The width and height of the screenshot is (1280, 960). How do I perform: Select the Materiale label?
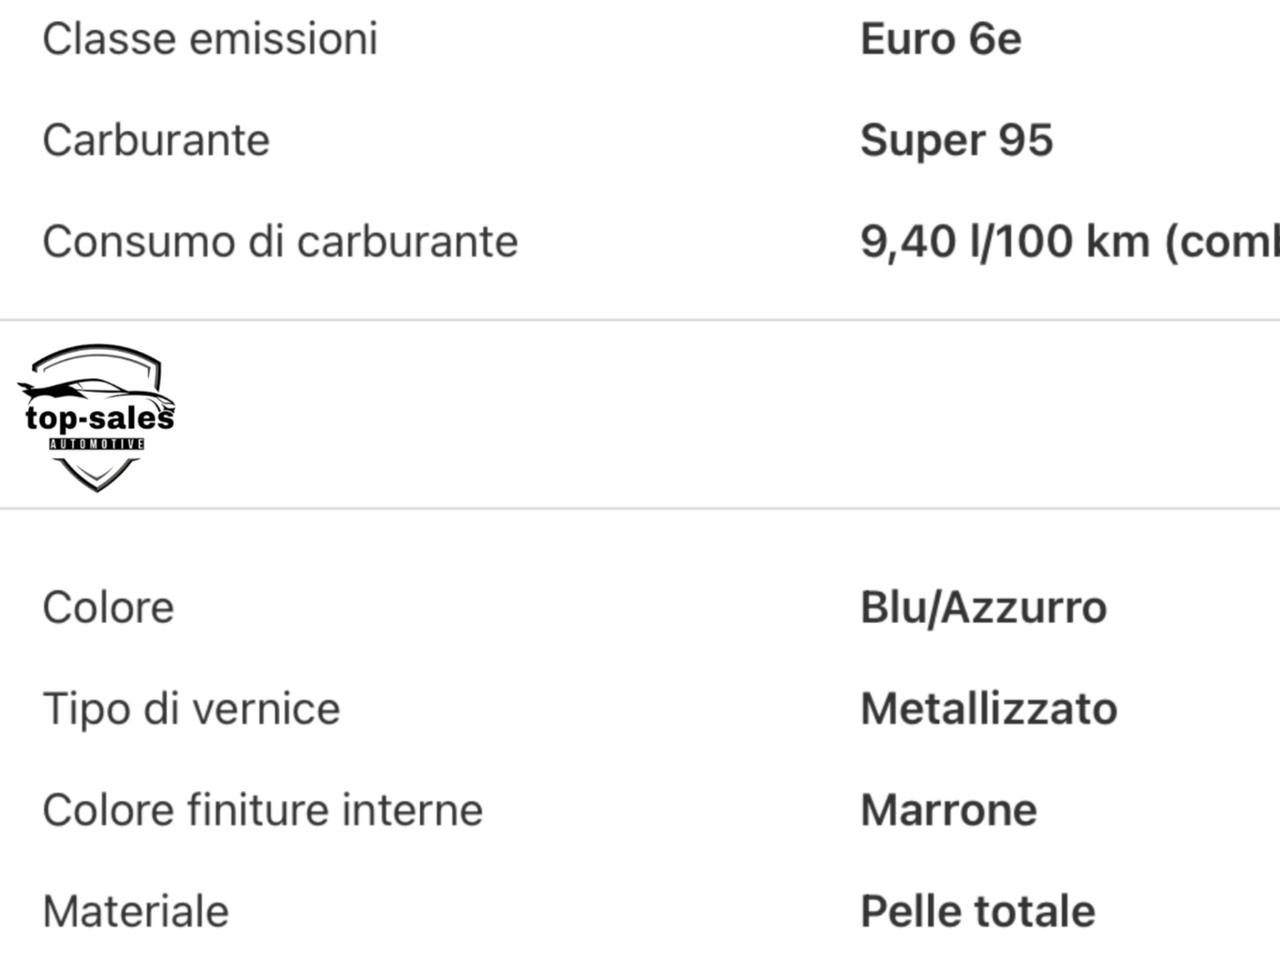(136, 911)
